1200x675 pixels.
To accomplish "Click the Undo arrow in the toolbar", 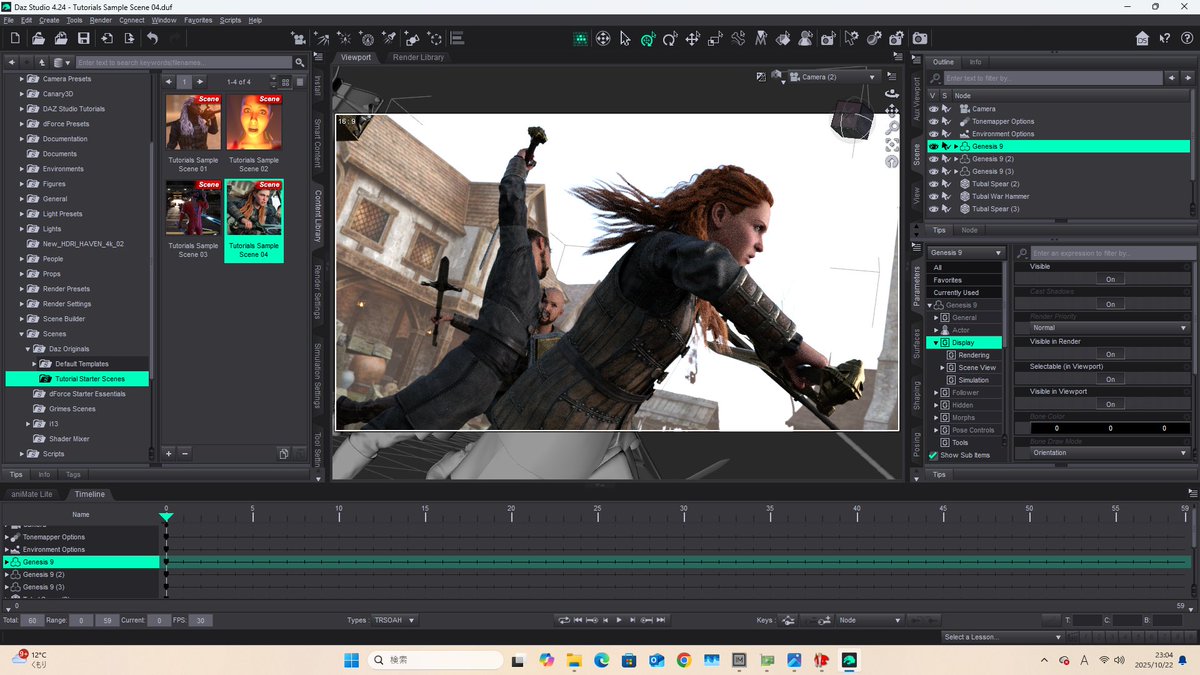I will [152, 39].
